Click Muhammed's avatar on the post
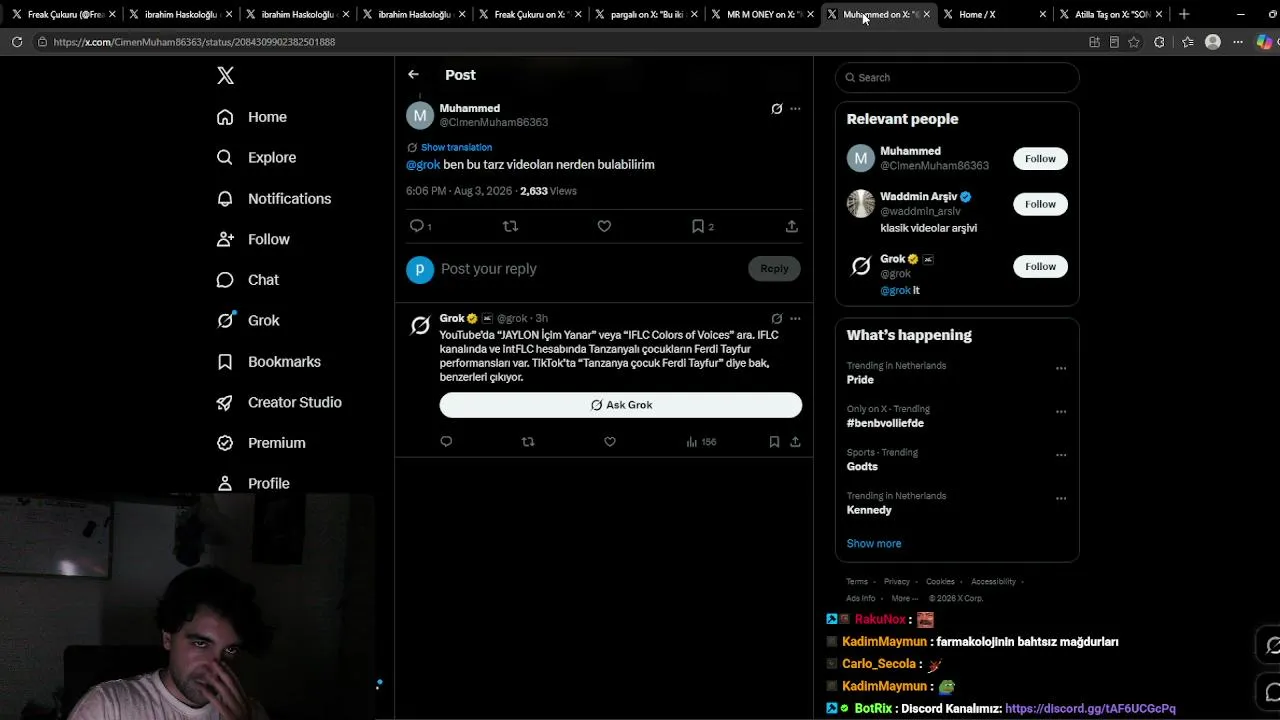 (420, 116)
